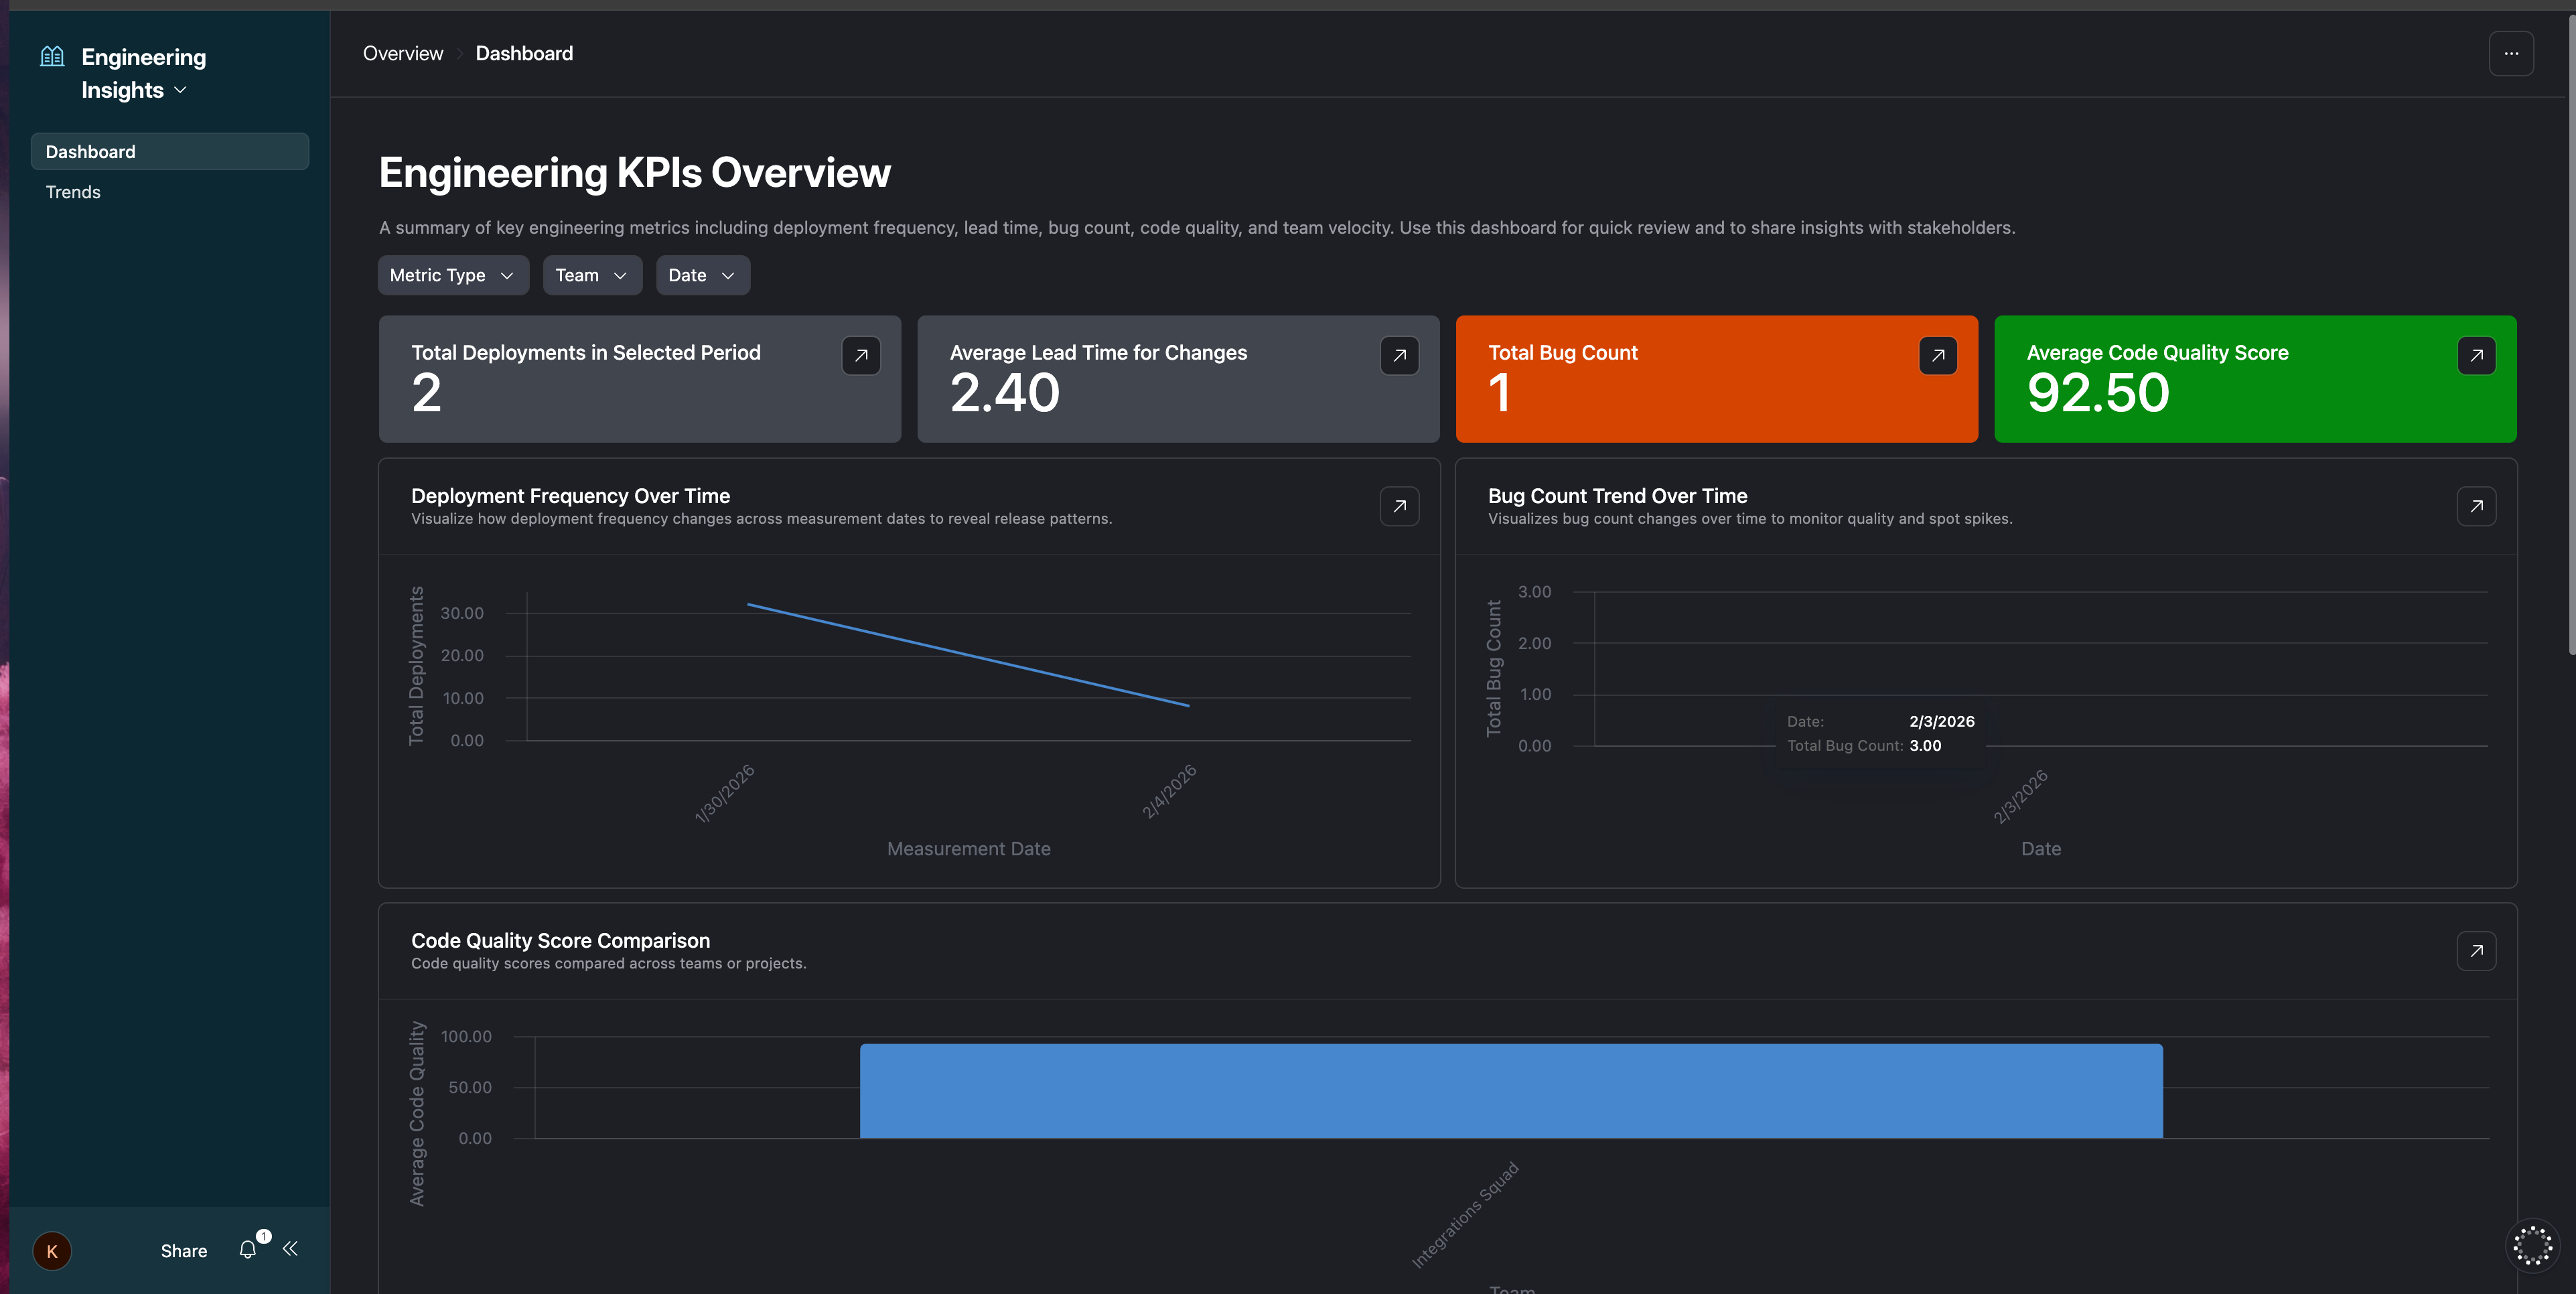Click the Integrations Squad blue bar
The width and height of the screenshot is (2576, 1294).
tap(1510, 1091)
